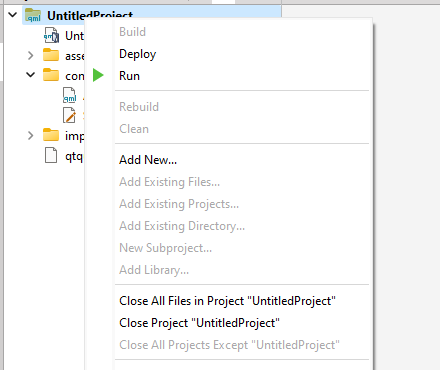Click the blank qtquickcontrols file icon
The image size is (440, 370).
[x=51, y=155]
